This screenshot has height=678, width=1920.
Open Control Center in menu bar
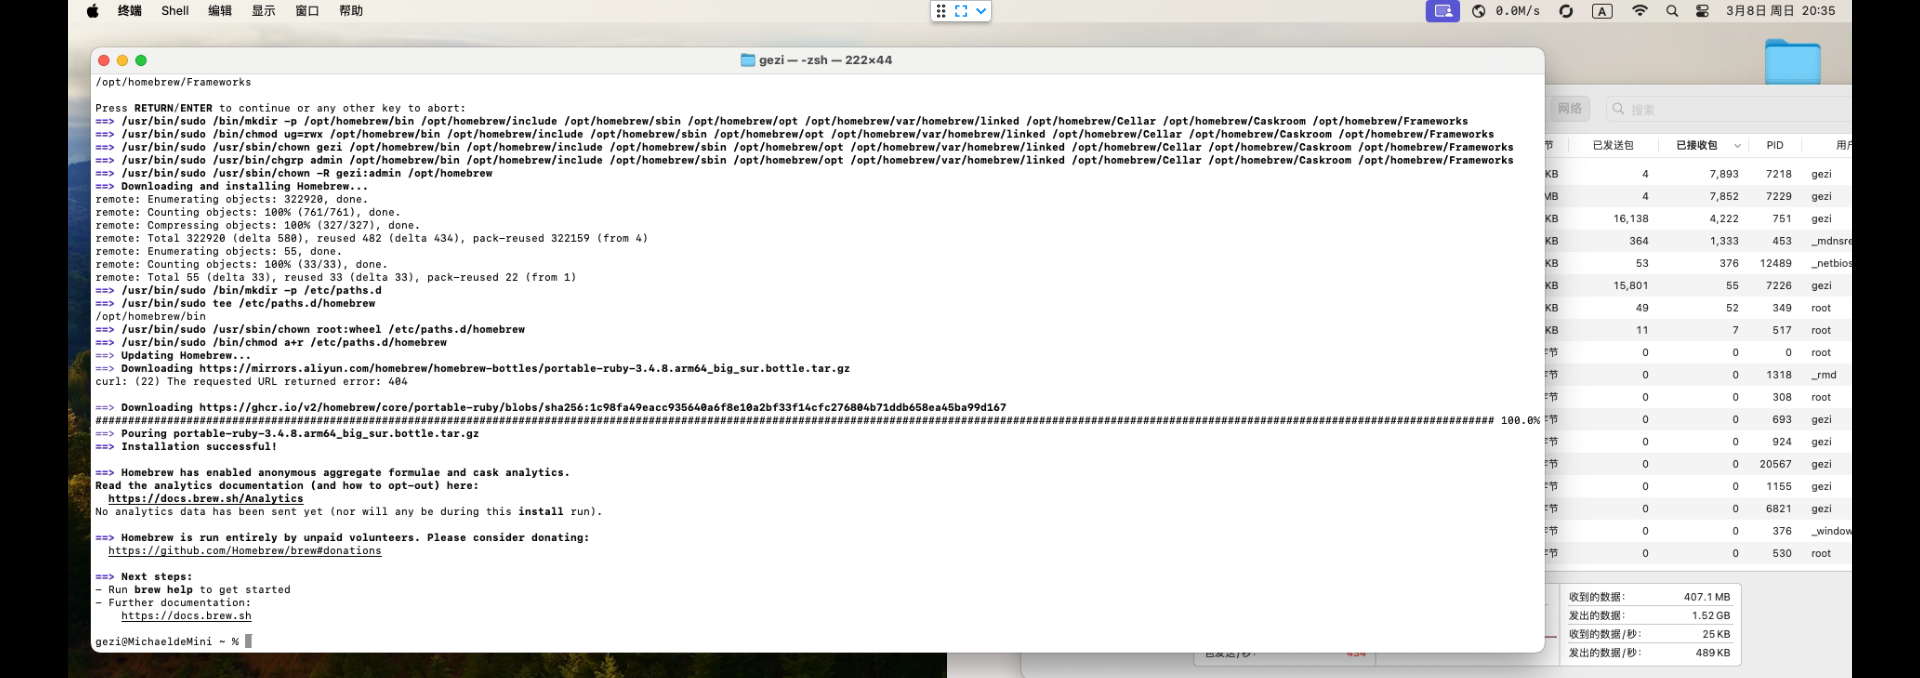[1702, 11]
